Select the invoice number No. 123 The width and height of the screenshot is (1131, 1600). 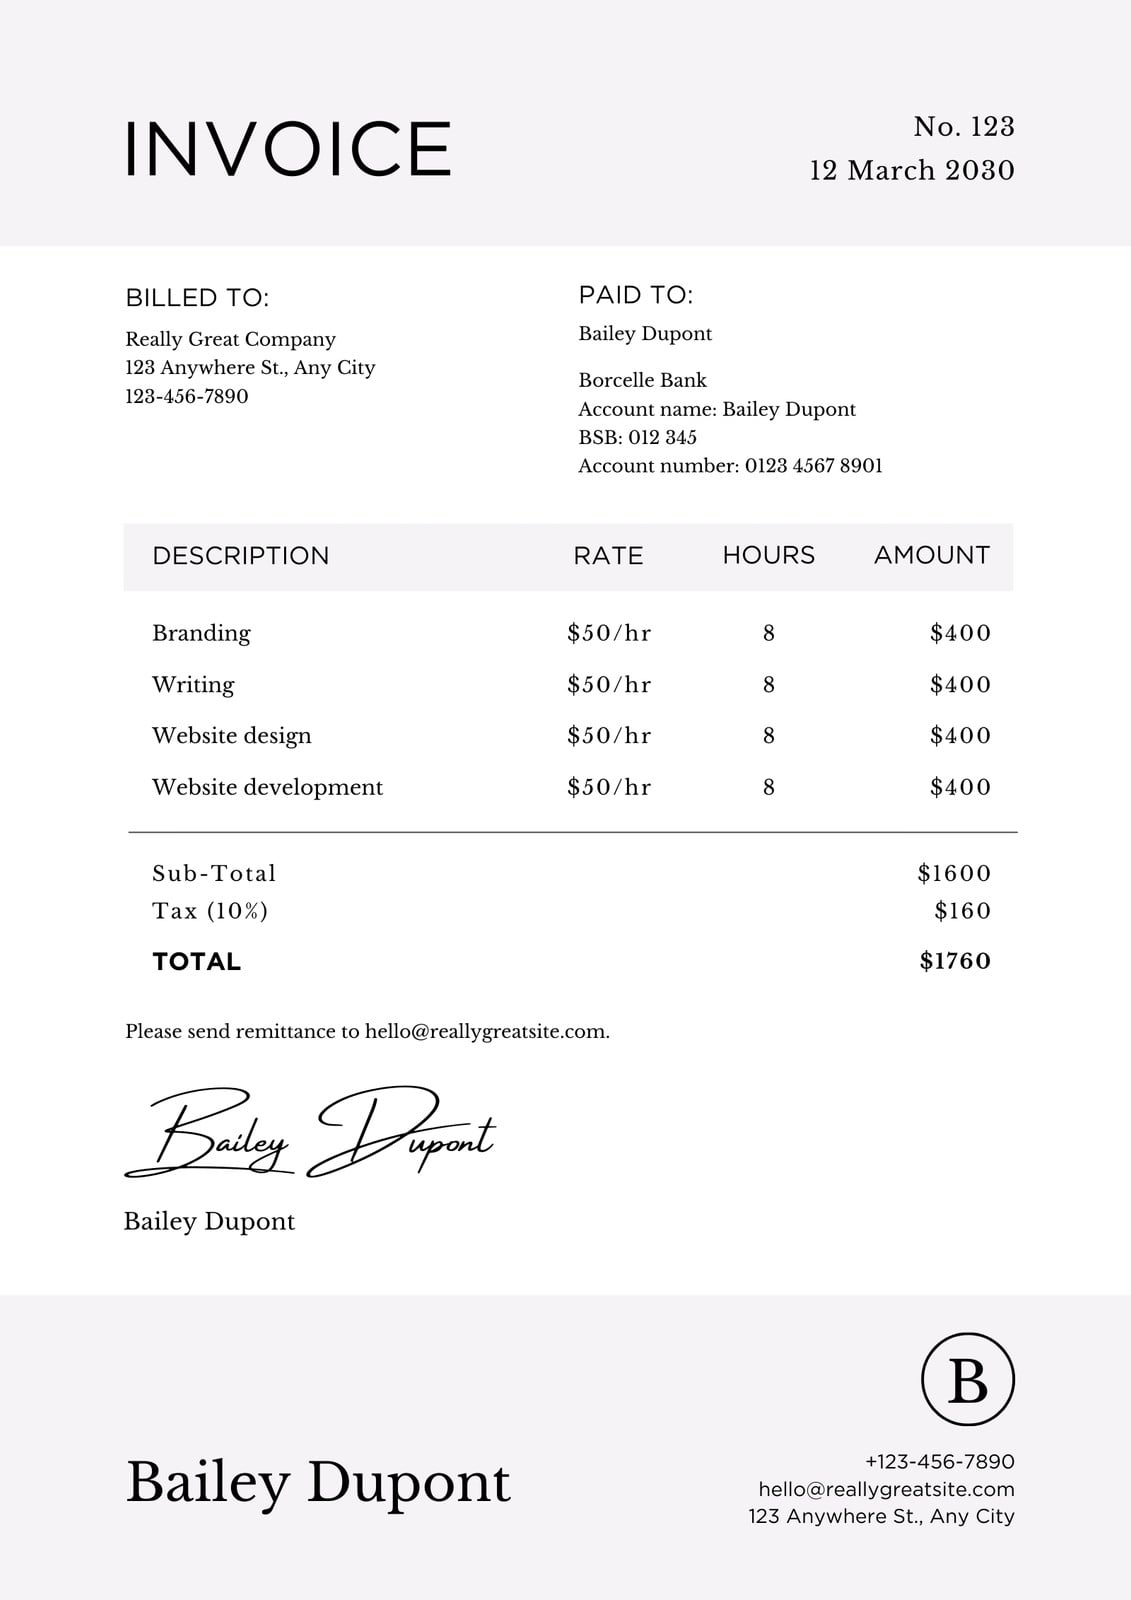[x=964, y=127]
